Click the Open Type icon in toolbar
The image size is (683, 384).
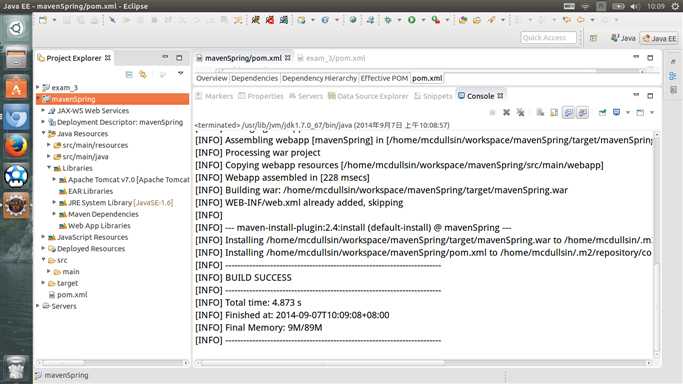(x=463, y=20)
